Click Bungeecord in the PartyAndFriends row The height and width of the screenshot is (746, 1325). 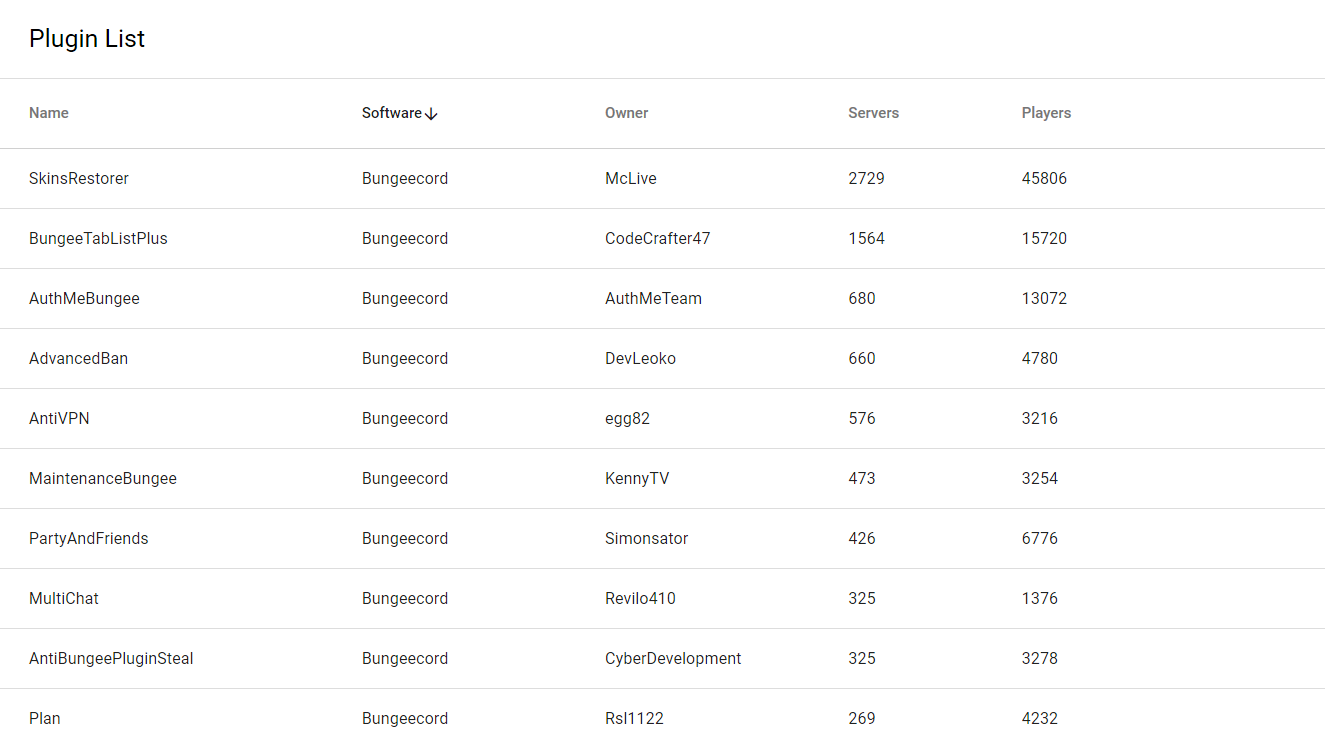pyautogui.click(x=405, y=539)
